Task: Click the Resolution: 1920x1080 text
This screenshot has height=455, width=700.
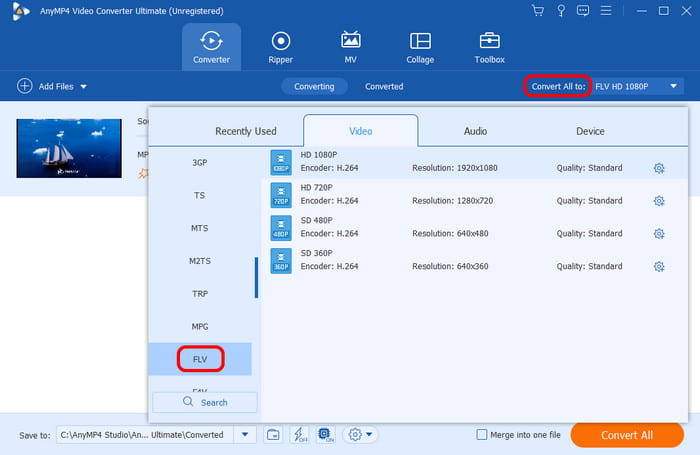Action: [x=454, y=168]
